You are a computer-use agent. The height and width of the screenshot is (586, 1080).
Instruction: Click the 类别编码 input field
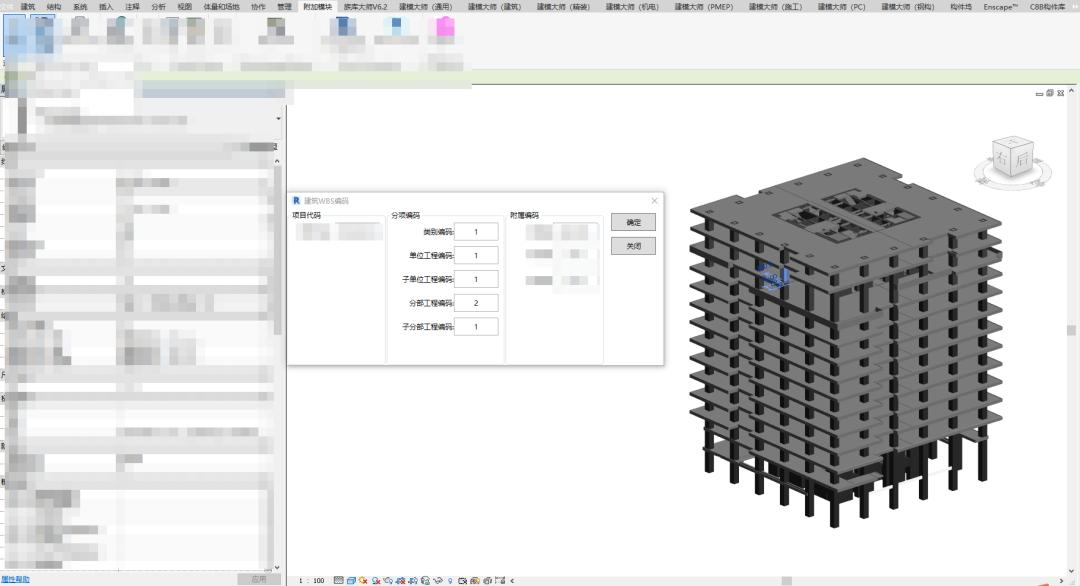coord(476,231)
